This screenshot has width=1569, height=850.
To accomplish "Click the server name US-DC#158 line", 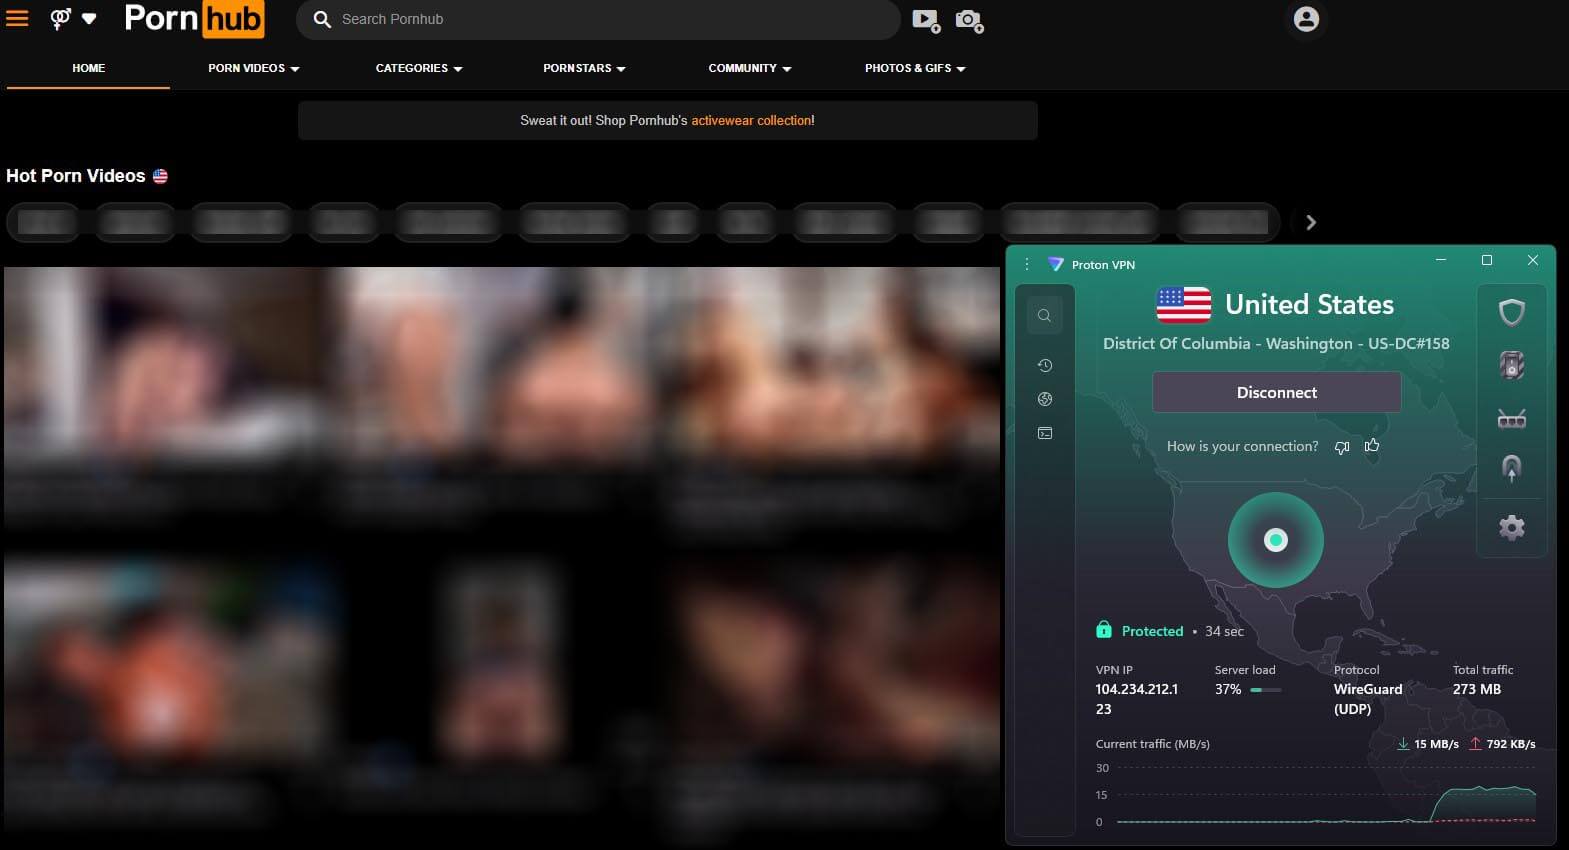I will [1276, 343].
